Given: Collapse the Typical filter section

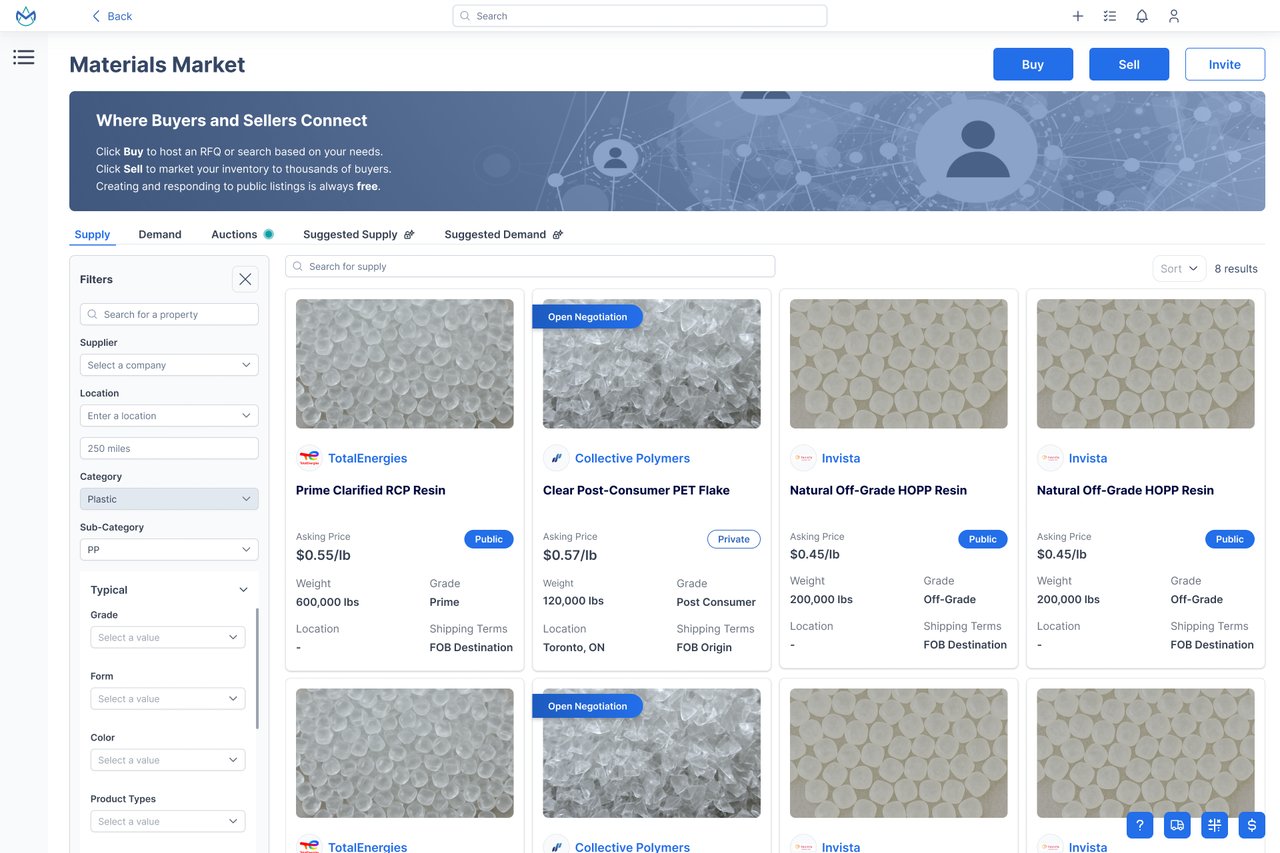Looking at the screenshot, I should pyautogui.click(x=241, y=590).
